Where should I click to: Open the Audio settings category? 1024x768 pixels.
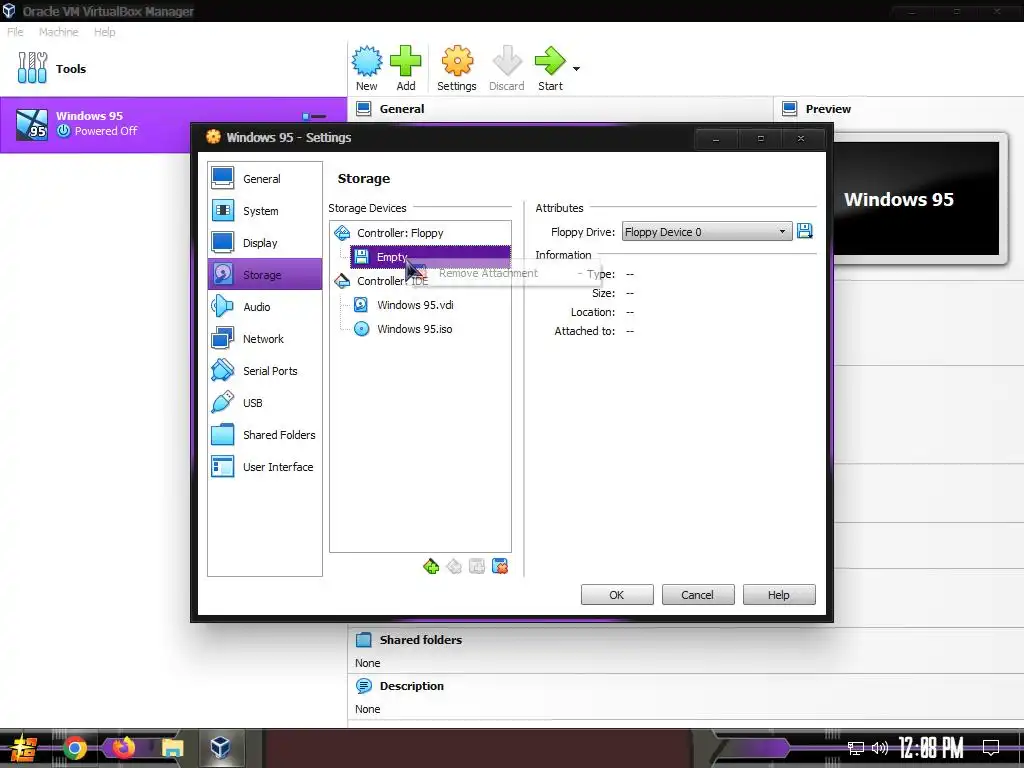click(x=264, y=307)
